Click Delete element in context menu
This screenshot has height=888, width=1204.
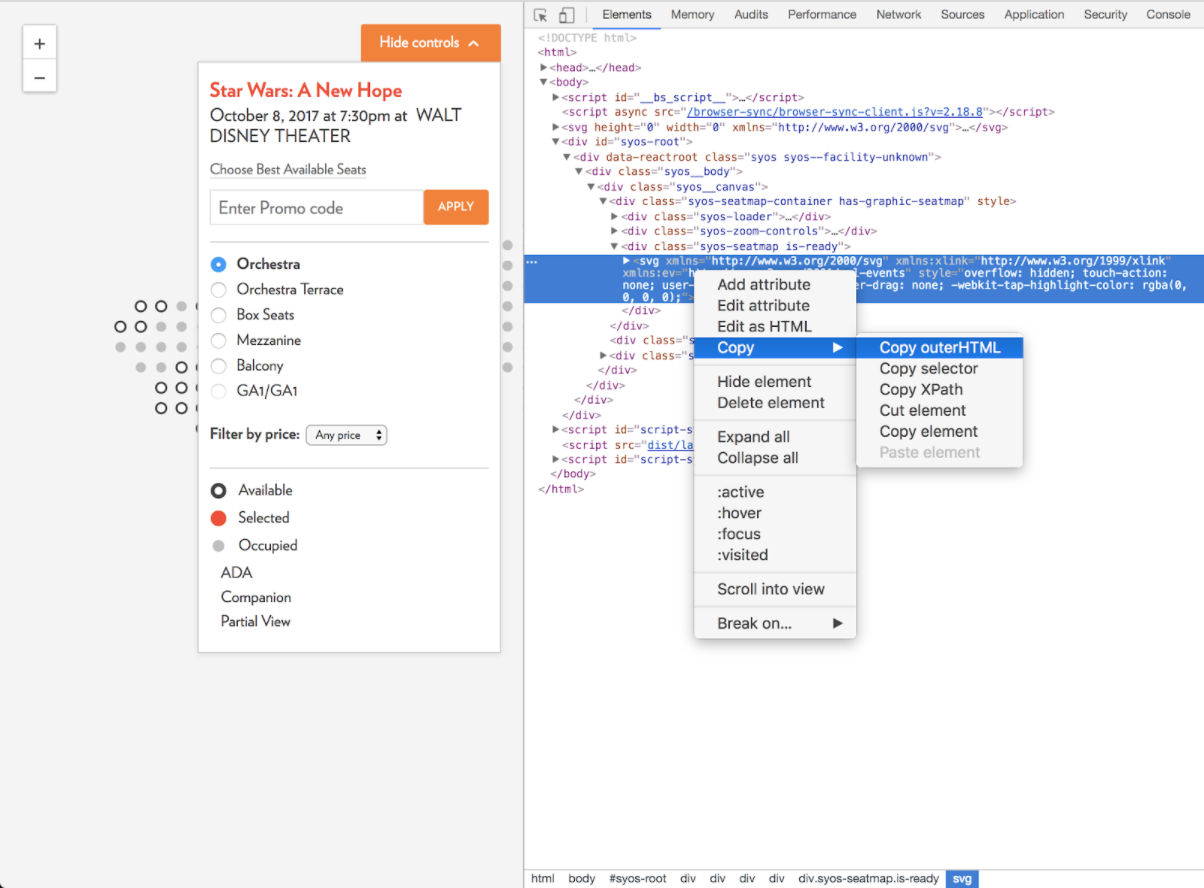pyautogui.click(x=775, y=403)
